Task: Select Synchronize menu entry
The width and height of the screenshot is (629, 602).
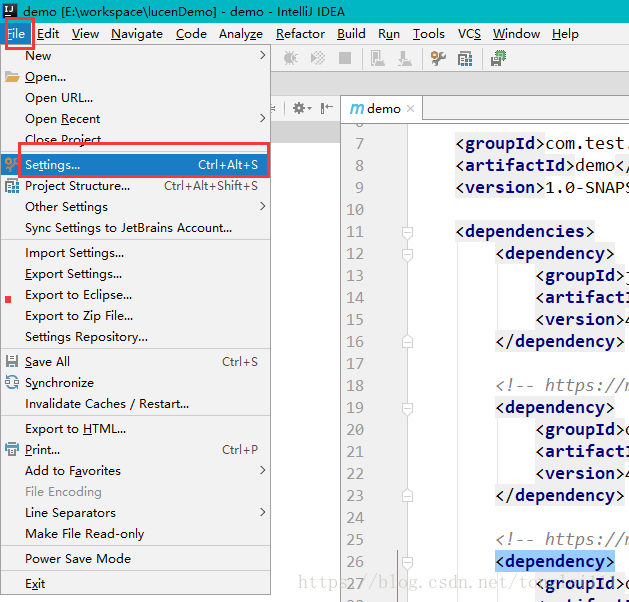Action: click(136, 383)
